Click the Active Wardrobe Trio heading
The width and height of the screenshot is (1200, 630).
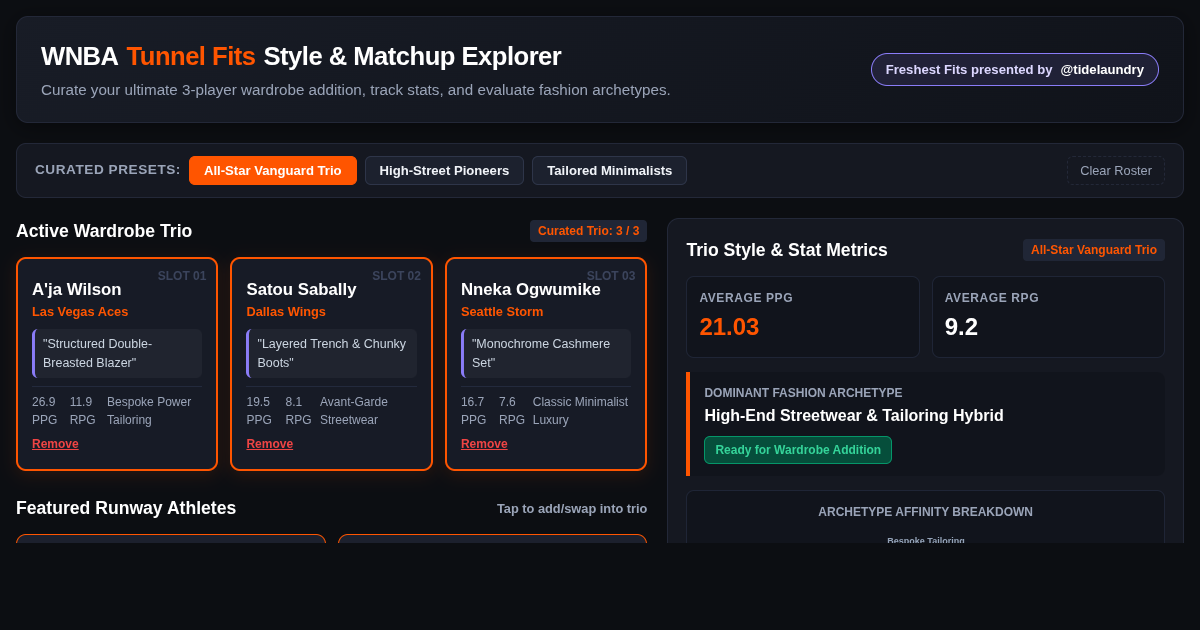104,231
